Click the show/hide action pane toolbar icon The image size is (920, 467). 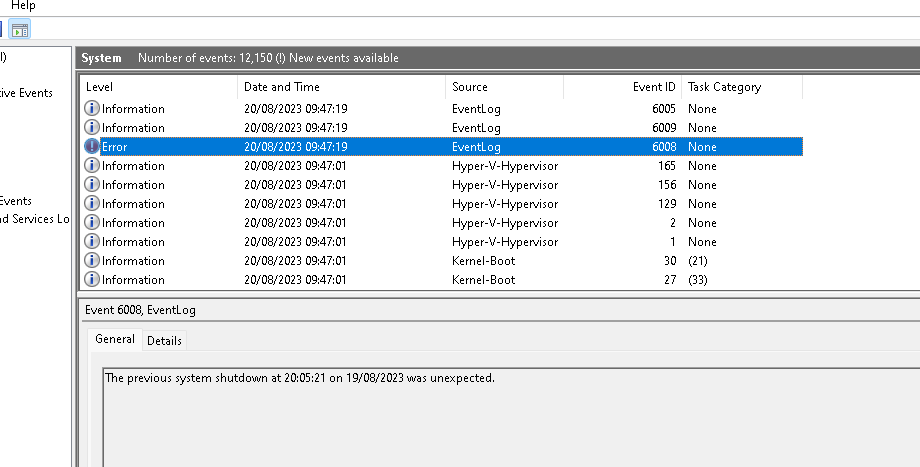pos(20,30)
